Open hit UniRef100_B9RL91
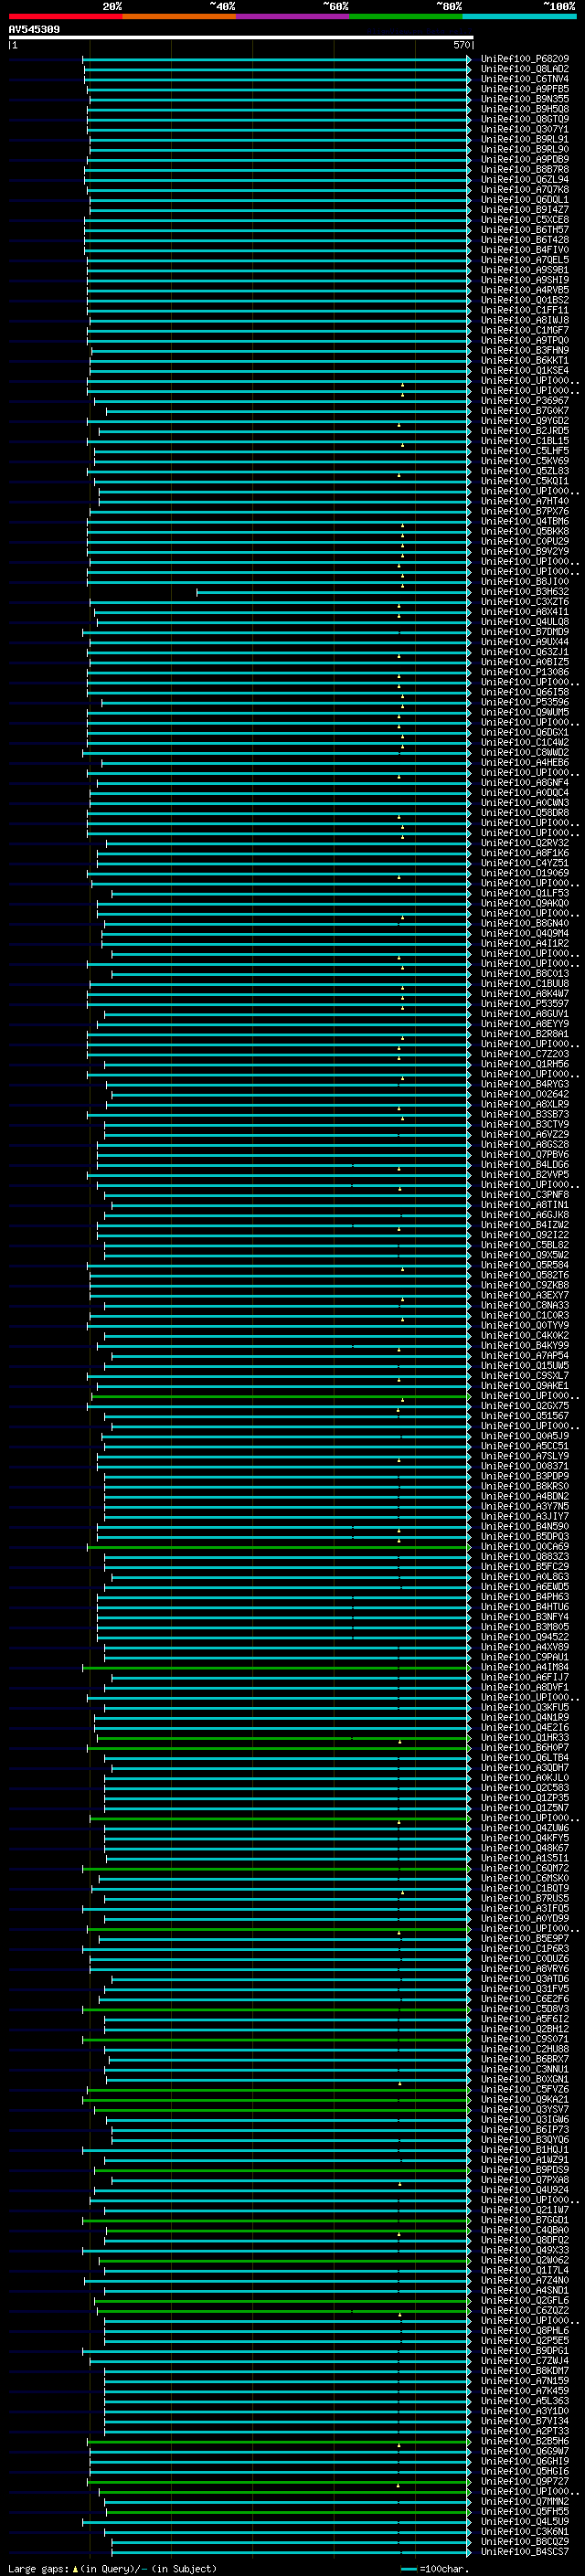The height and width of the screenshot is (2576, 585). 525,139
